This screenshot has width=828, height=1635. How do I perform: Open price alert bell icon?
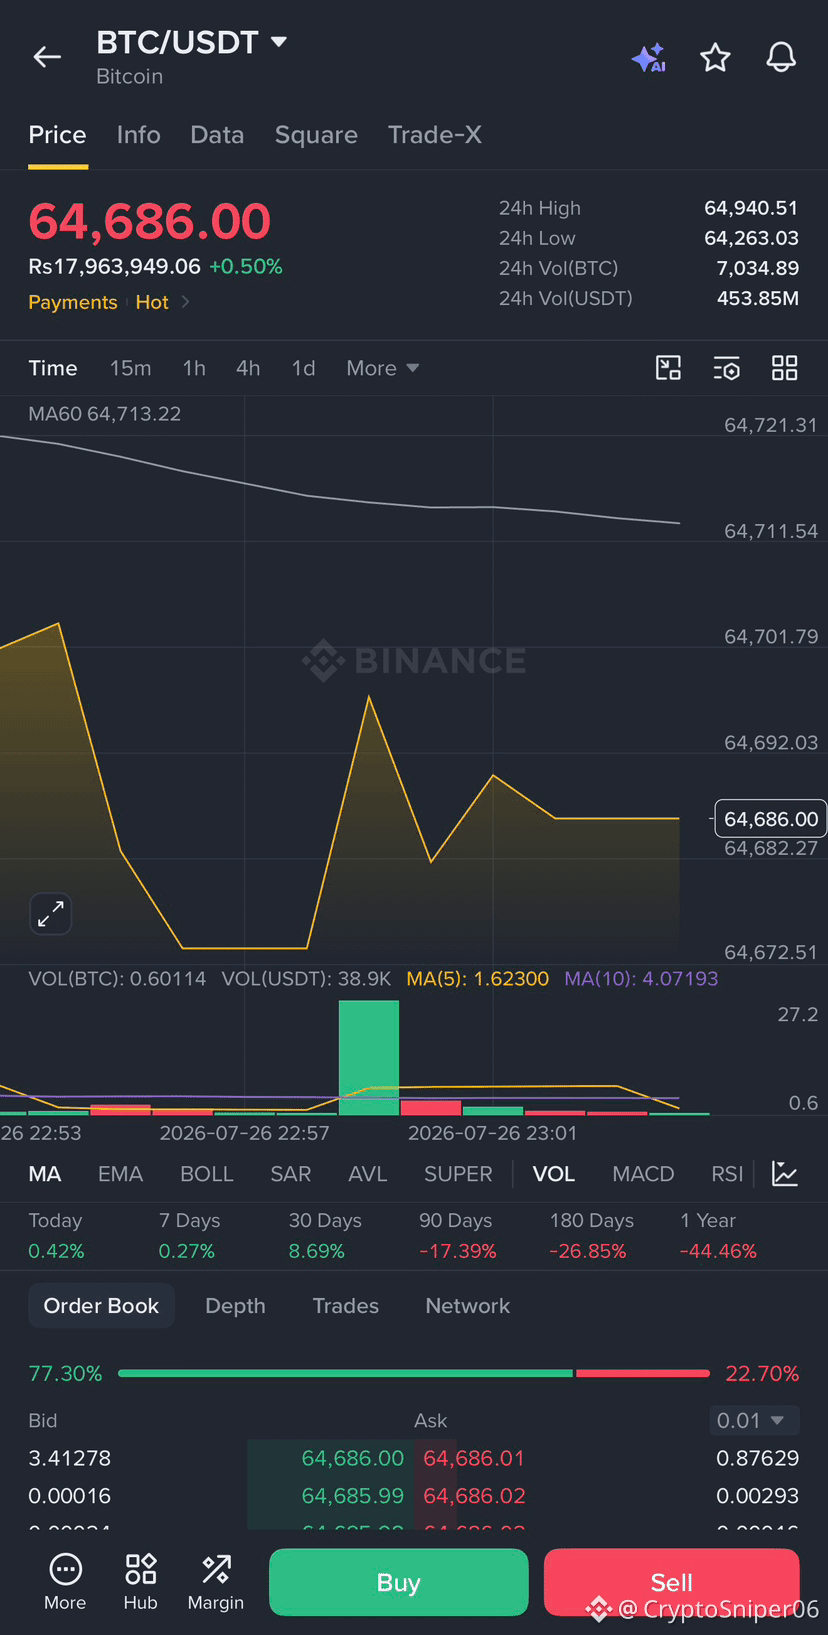click(x=781, y=57)
